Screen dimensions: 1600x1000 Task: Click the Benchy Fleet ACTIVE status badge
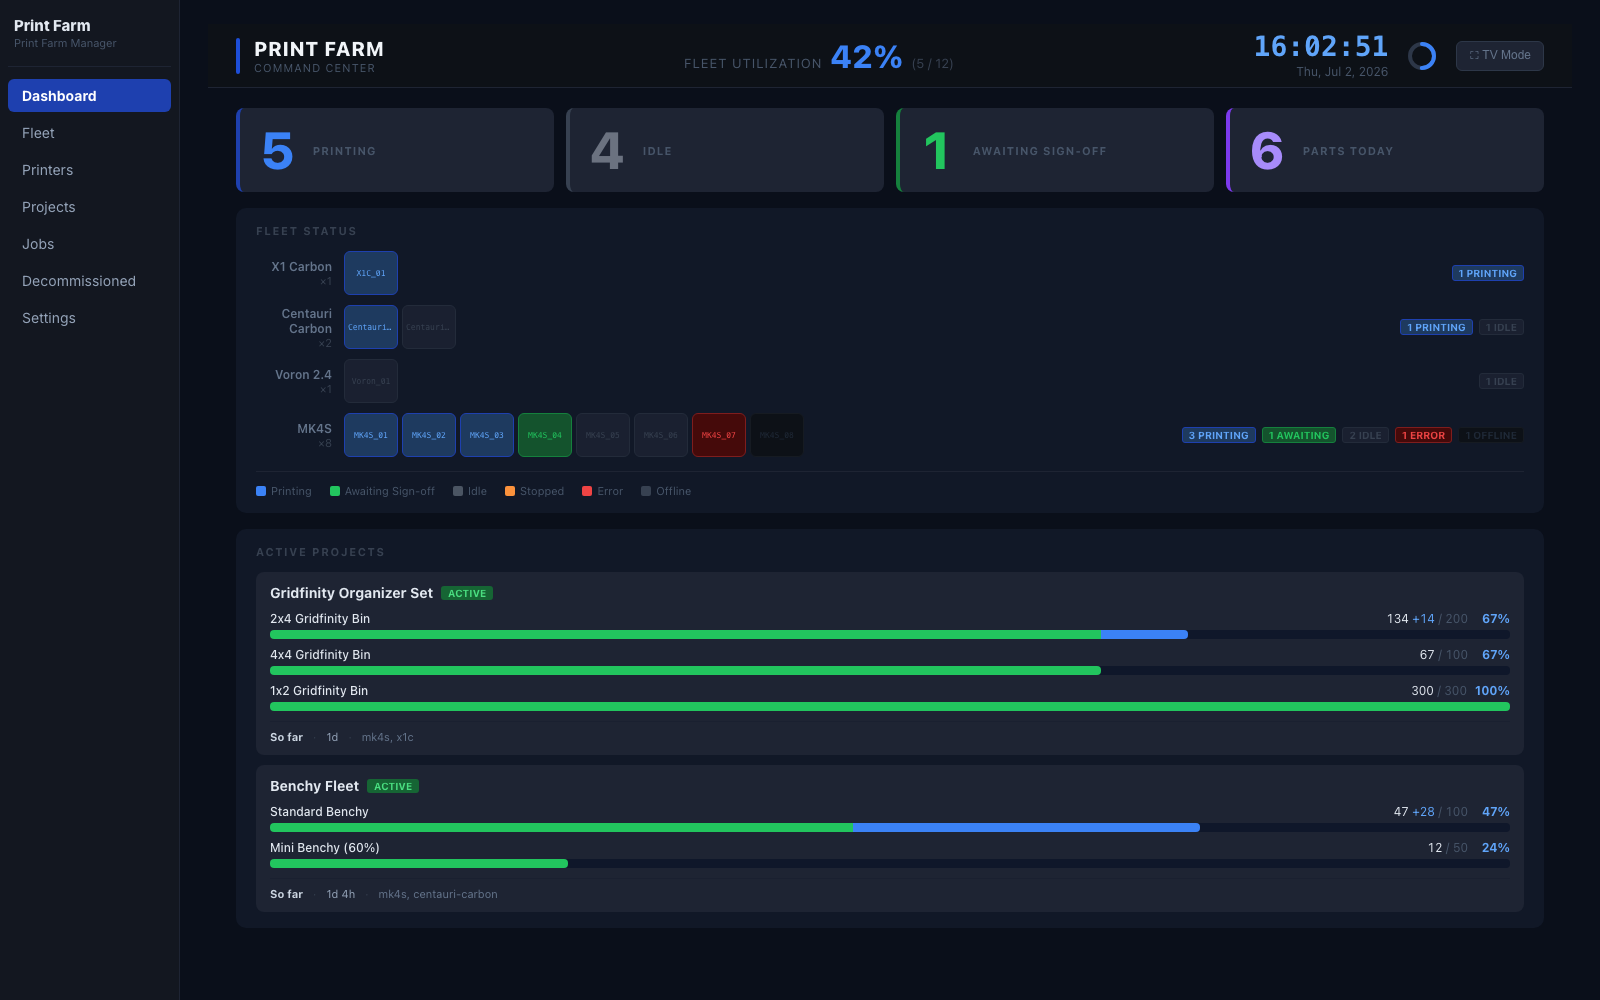coord(393,786)
